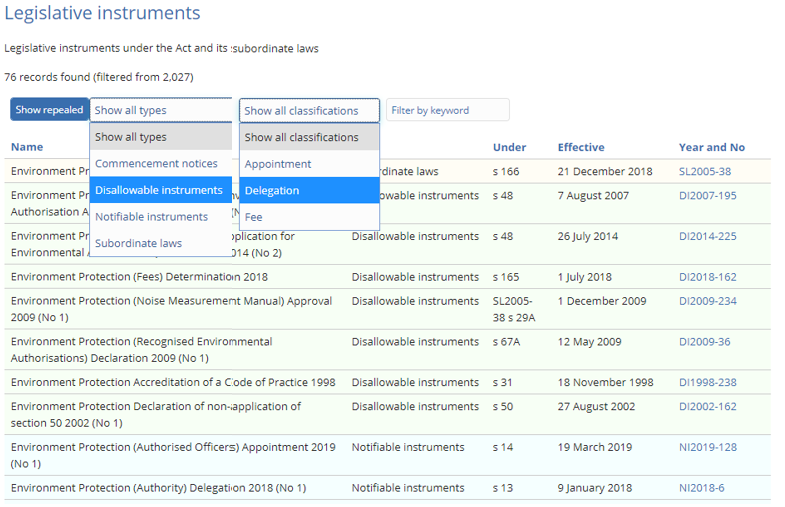Click the 1 July 2018 effective date
The height and width of the screenshot is (507, 785).
(x=585, y=277)
